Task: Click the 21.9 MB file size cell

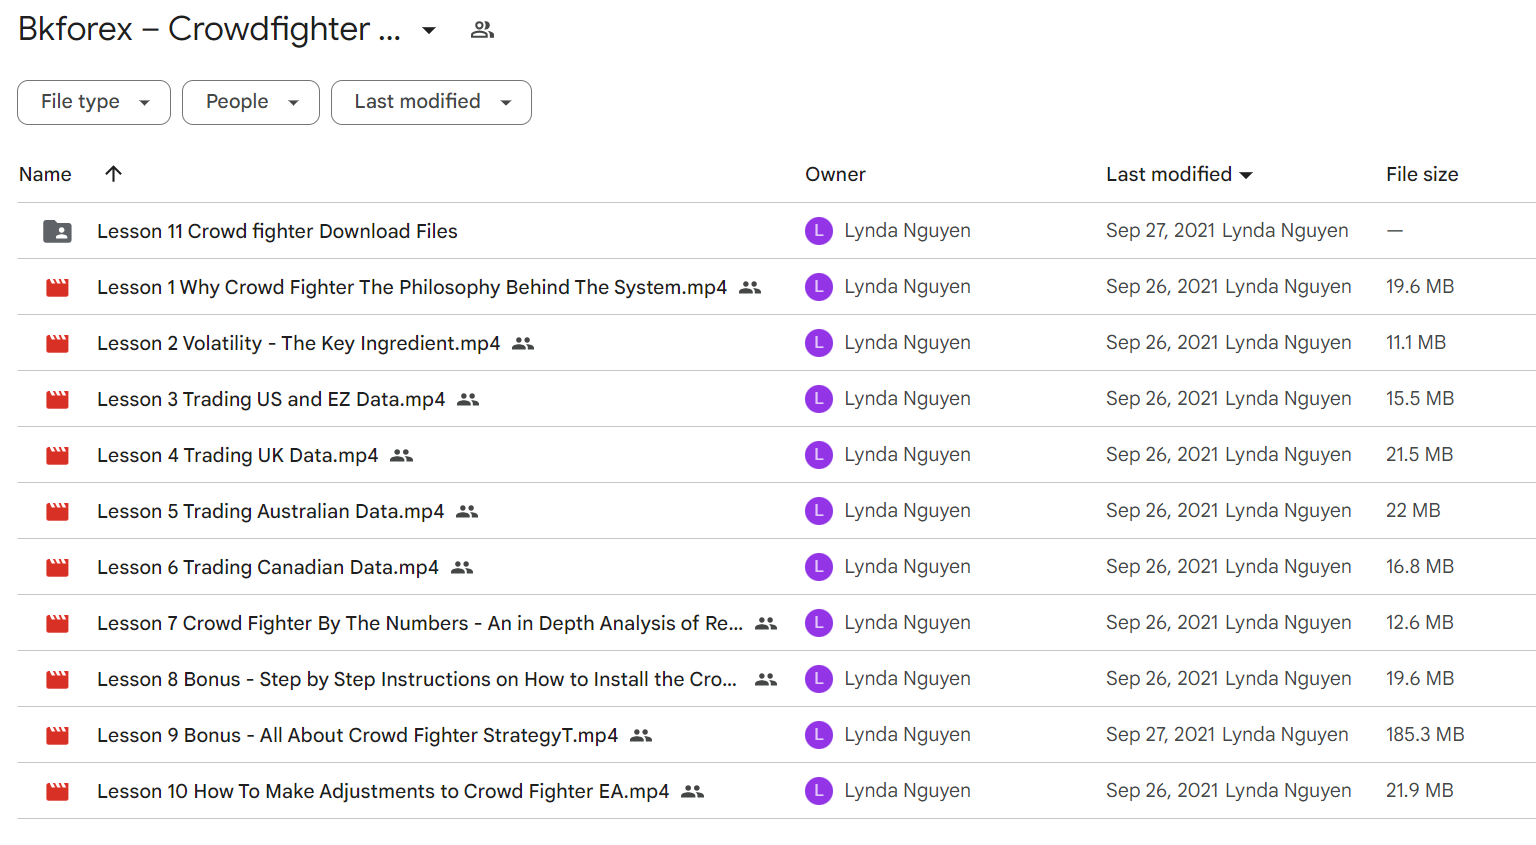Action: [1420, 791]
